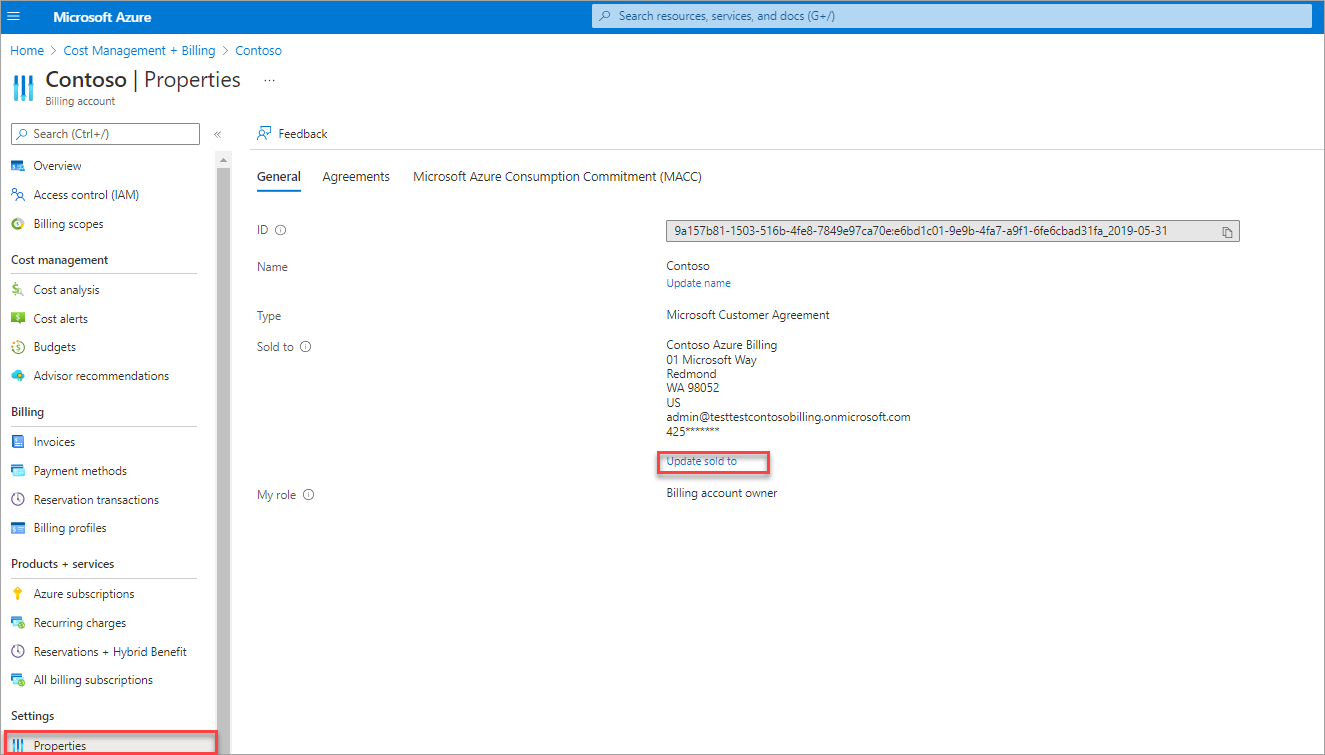Click the Update sold to link
The height and width of the screenshot is (755, 1325).
click(701, 461)
